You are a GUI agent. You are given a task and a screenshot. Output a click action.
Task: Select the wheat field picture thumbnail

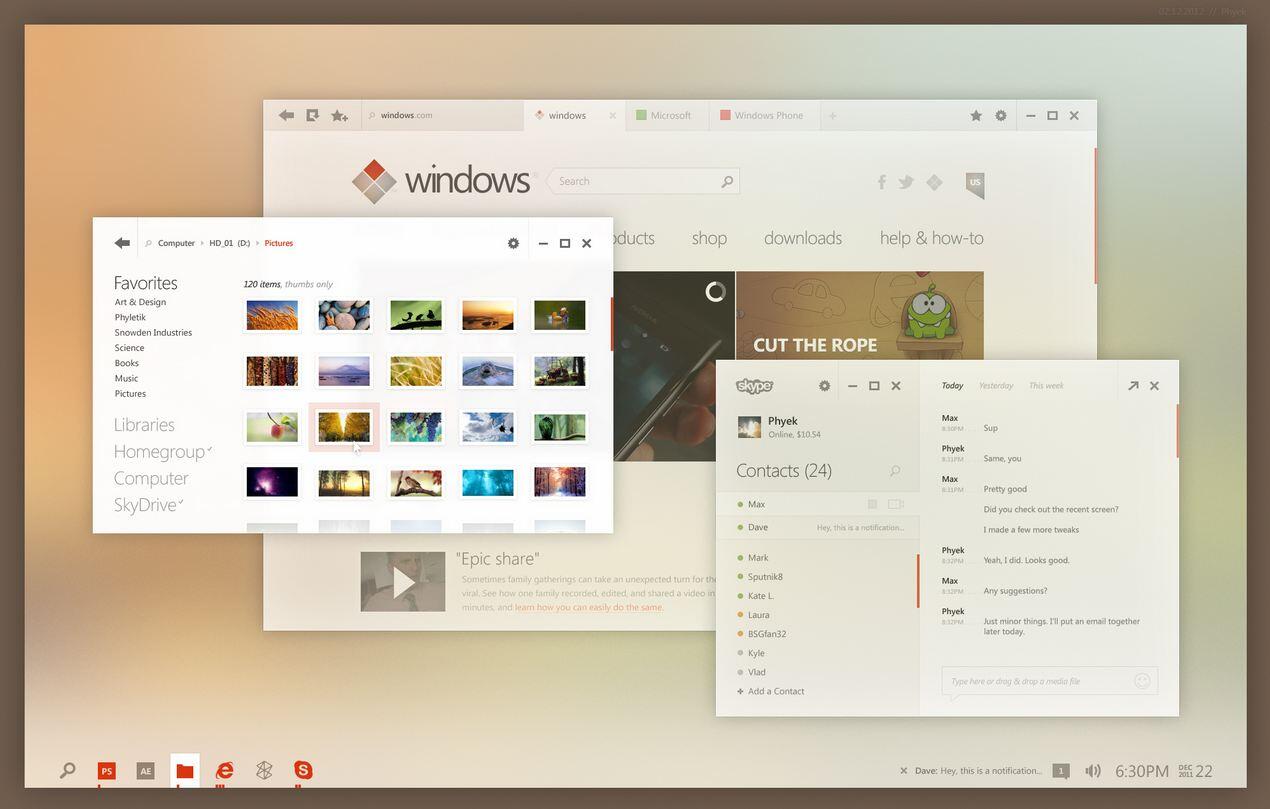pos(272,316)
